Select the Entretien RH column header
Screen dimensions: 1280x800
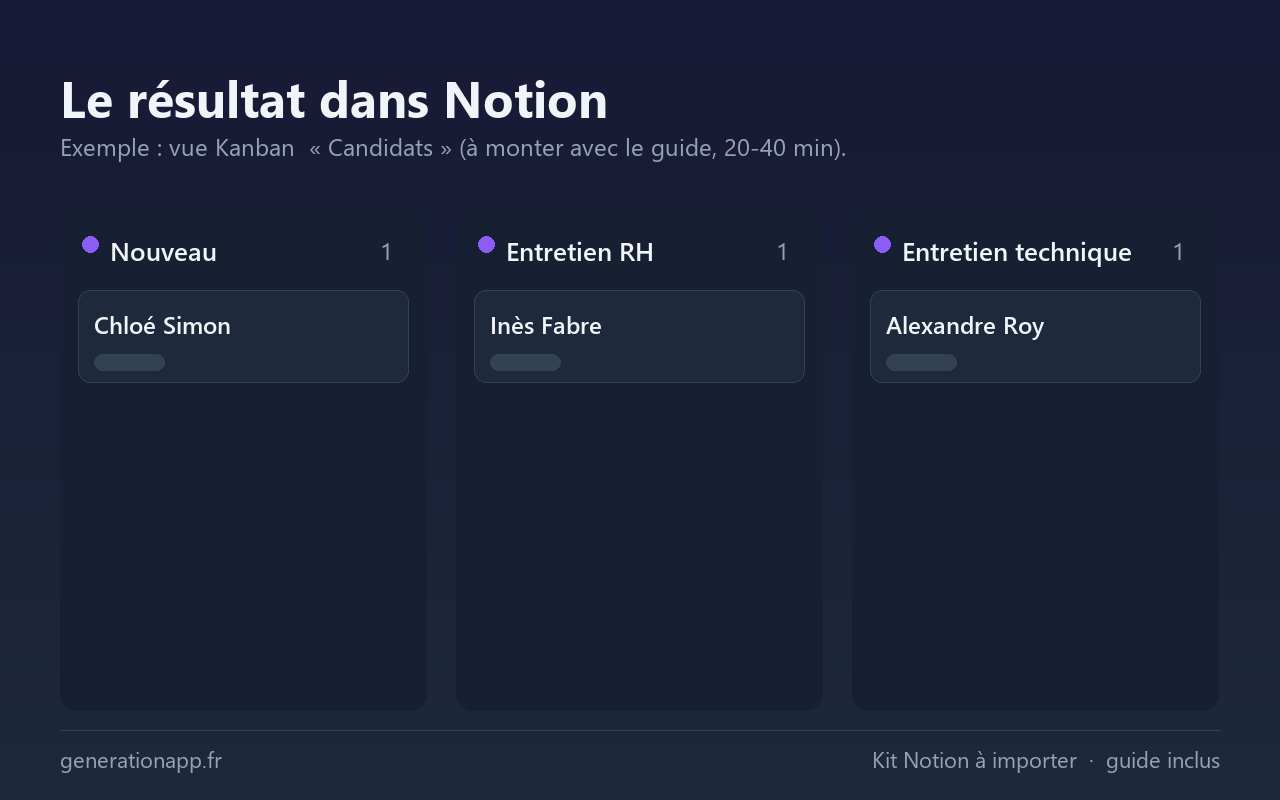[580, 252]
